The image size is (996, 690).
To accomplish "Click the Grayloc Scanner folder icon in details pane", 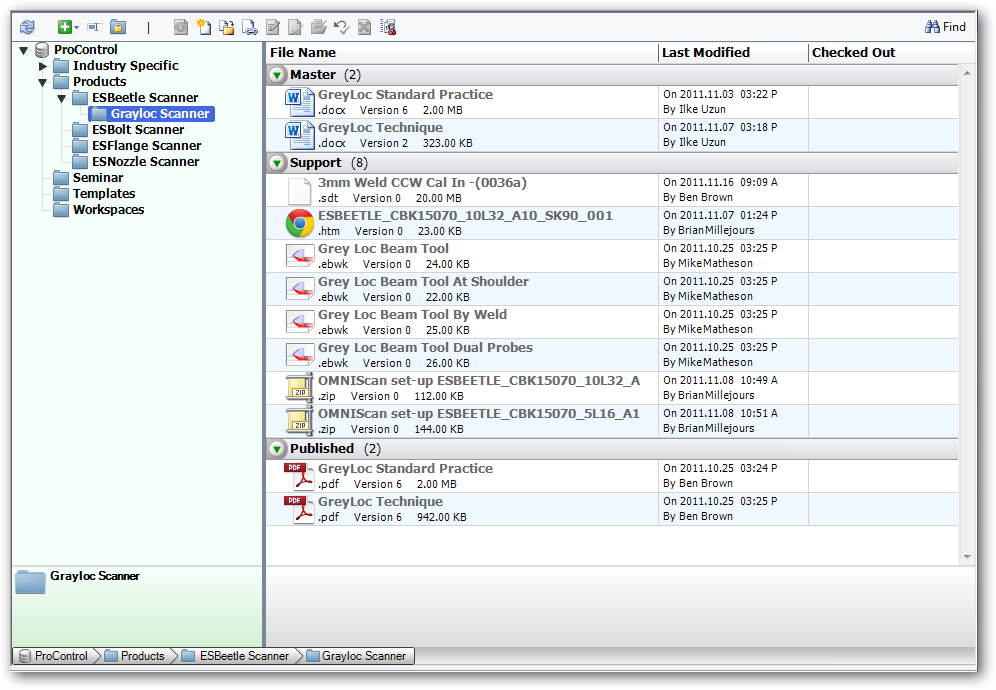I will (x=30, y=581).
